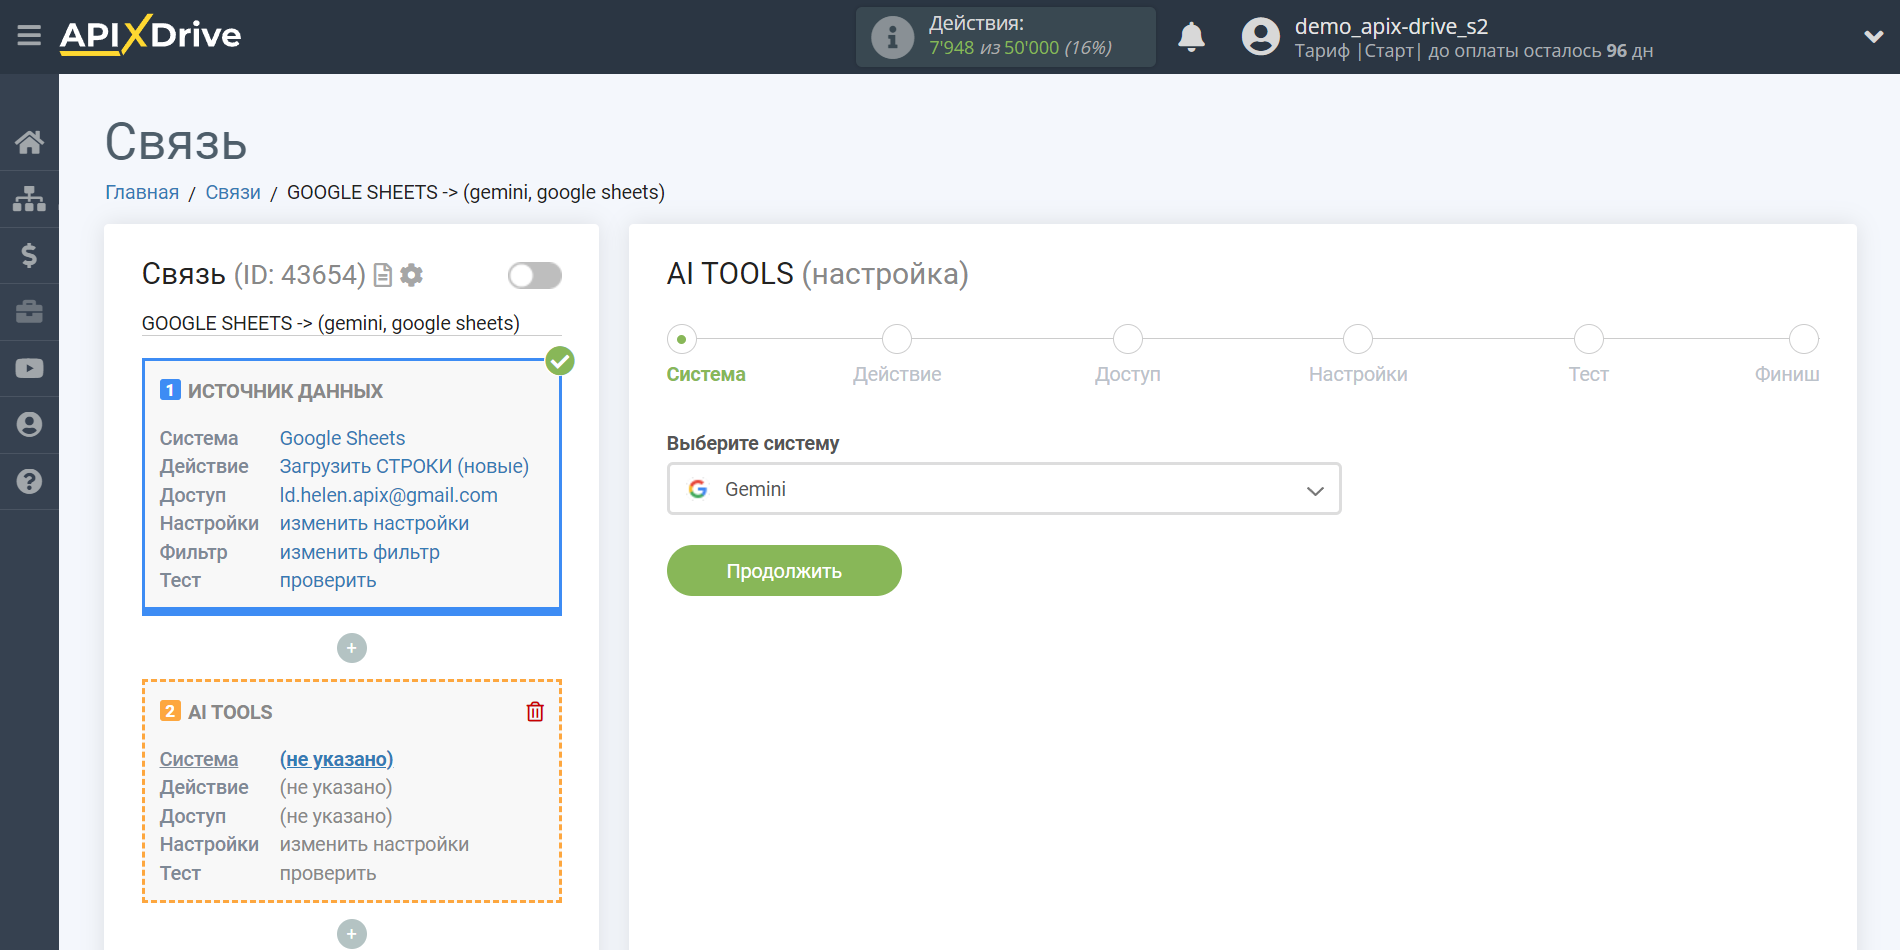Add a step after the data source block

[x=351, y=648]
